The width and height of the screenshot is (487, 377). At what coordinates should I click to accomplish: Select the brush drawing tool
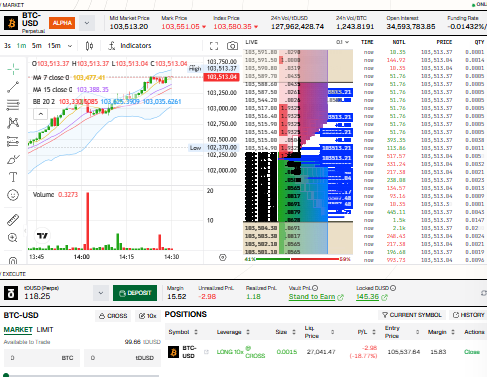(x=13, y=160)
